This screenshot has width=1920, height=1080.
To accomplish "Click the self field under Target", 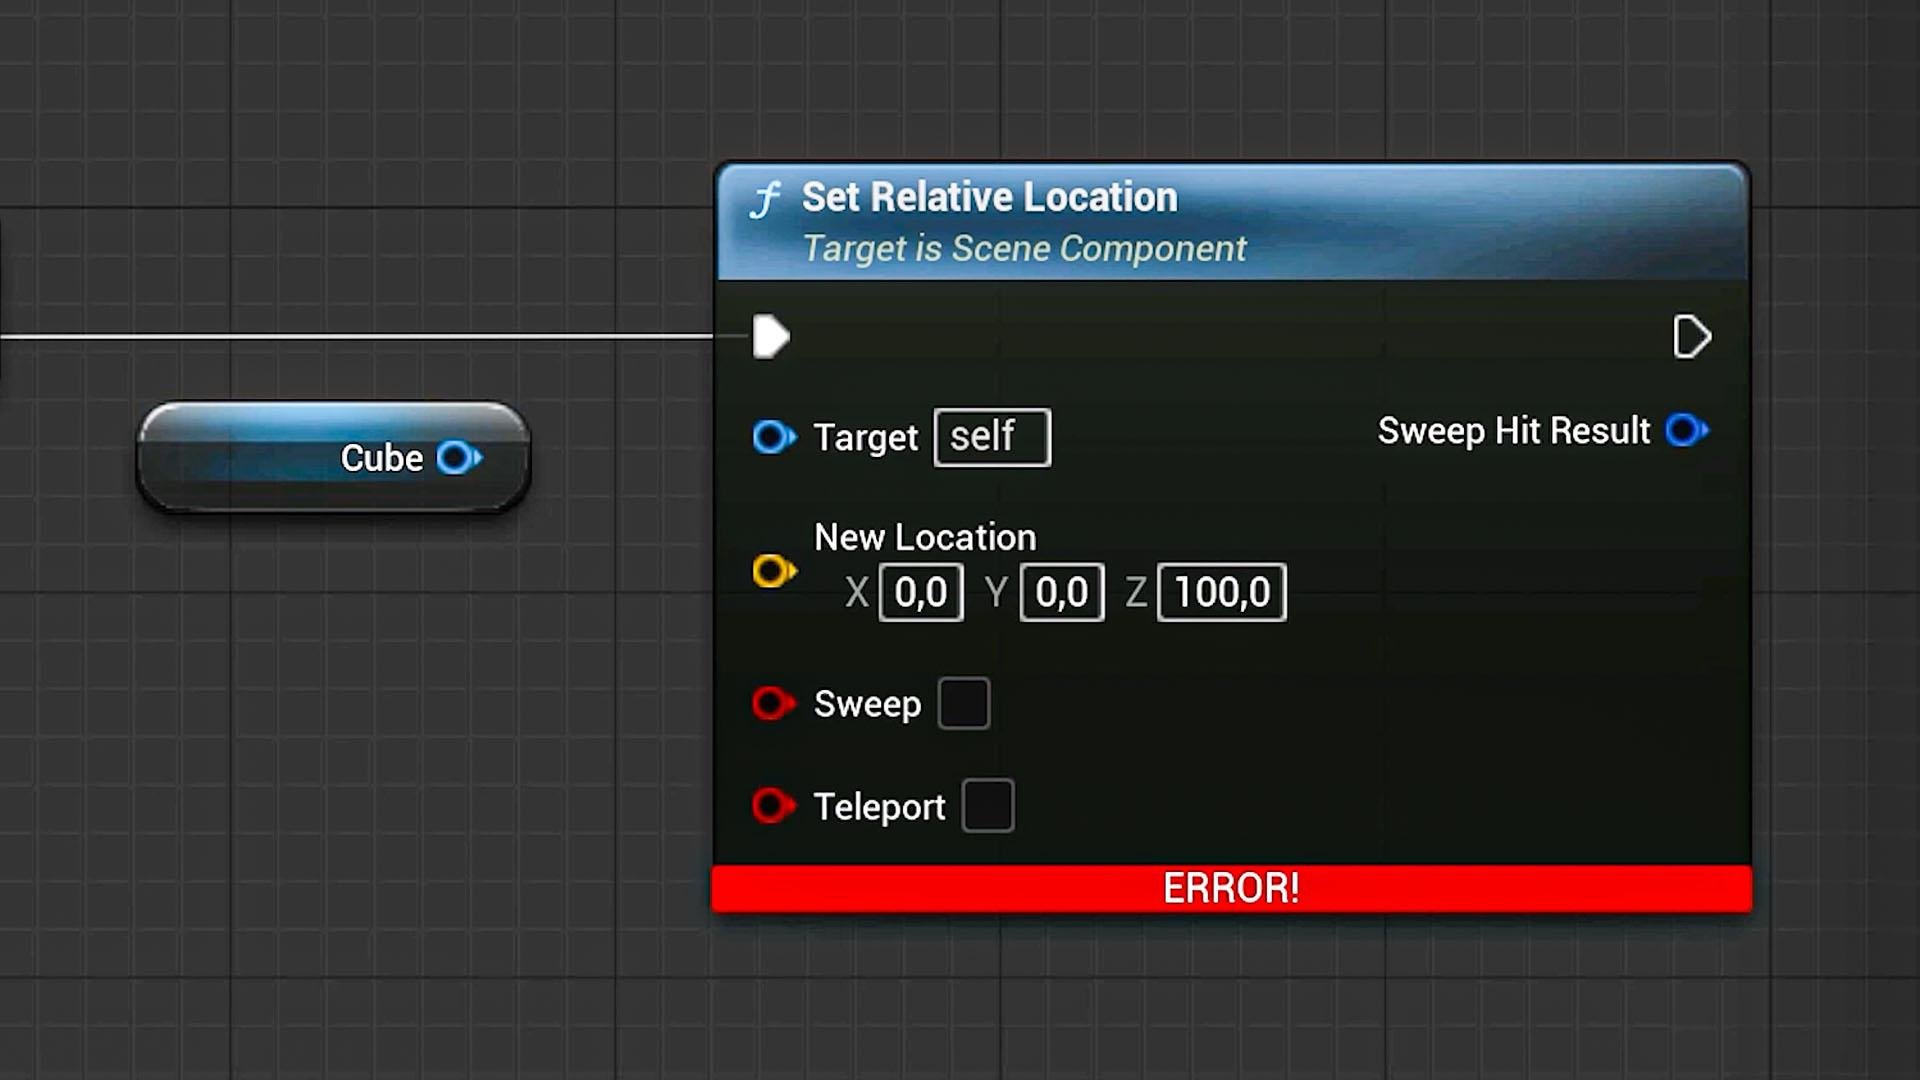I will pyautogui.click(x=991, y=437).
